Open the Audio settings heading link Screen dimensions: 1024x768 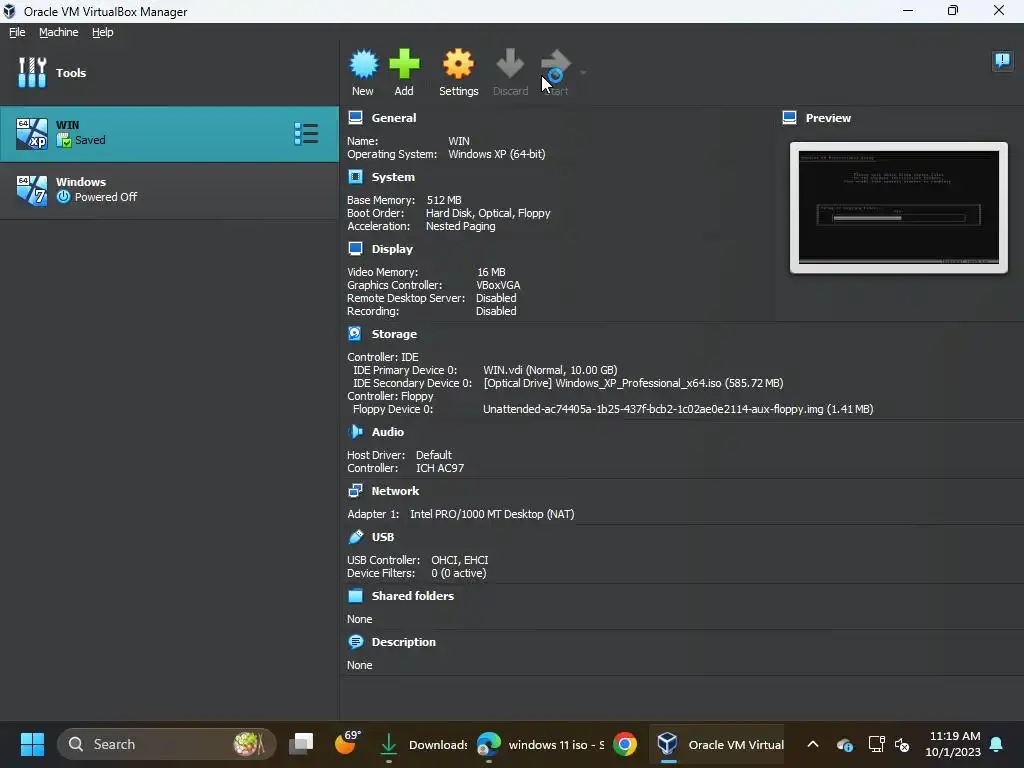tap(387, 432)
